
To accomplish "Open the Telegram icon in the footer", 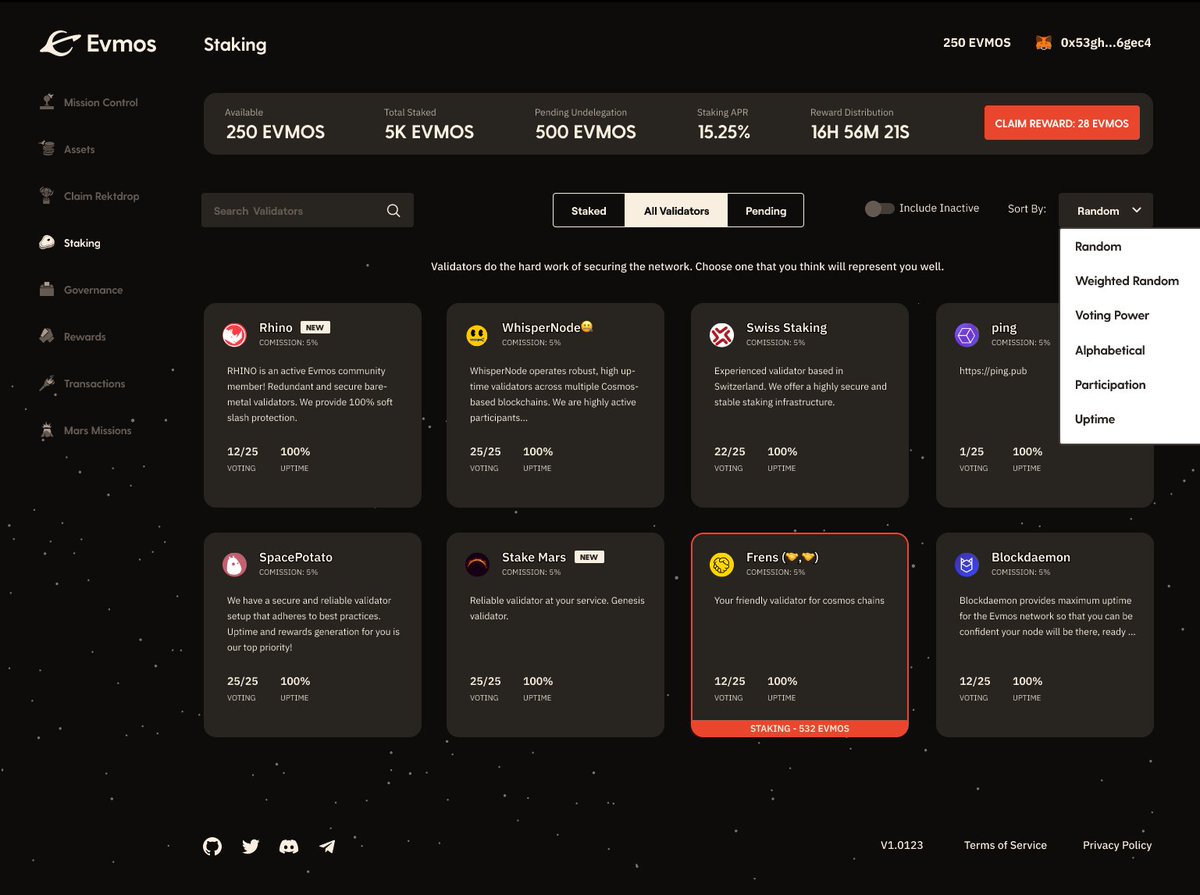I will pos(327,846).
